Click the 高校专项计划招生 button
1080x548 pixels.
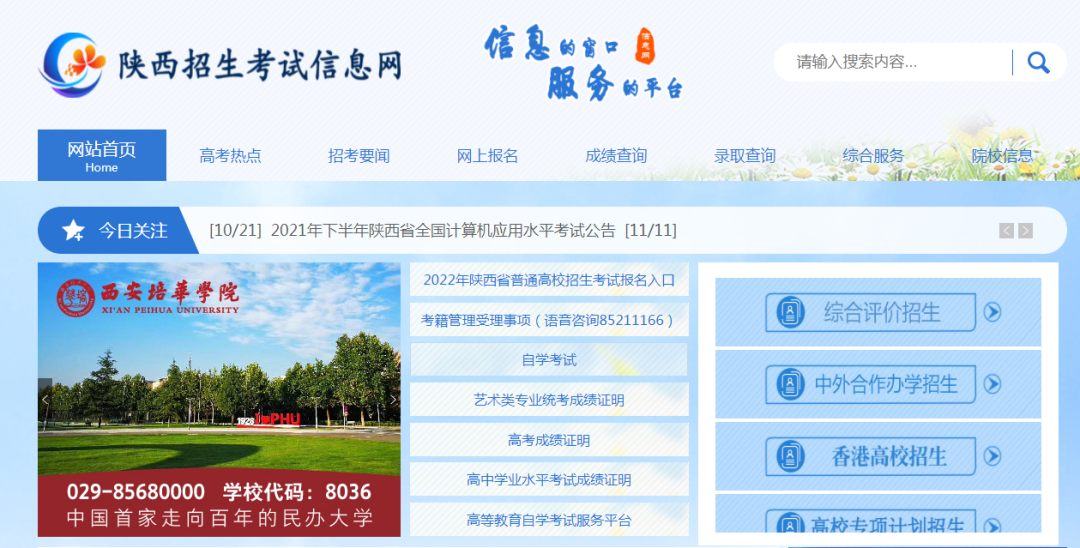click(x=871, y=521)
